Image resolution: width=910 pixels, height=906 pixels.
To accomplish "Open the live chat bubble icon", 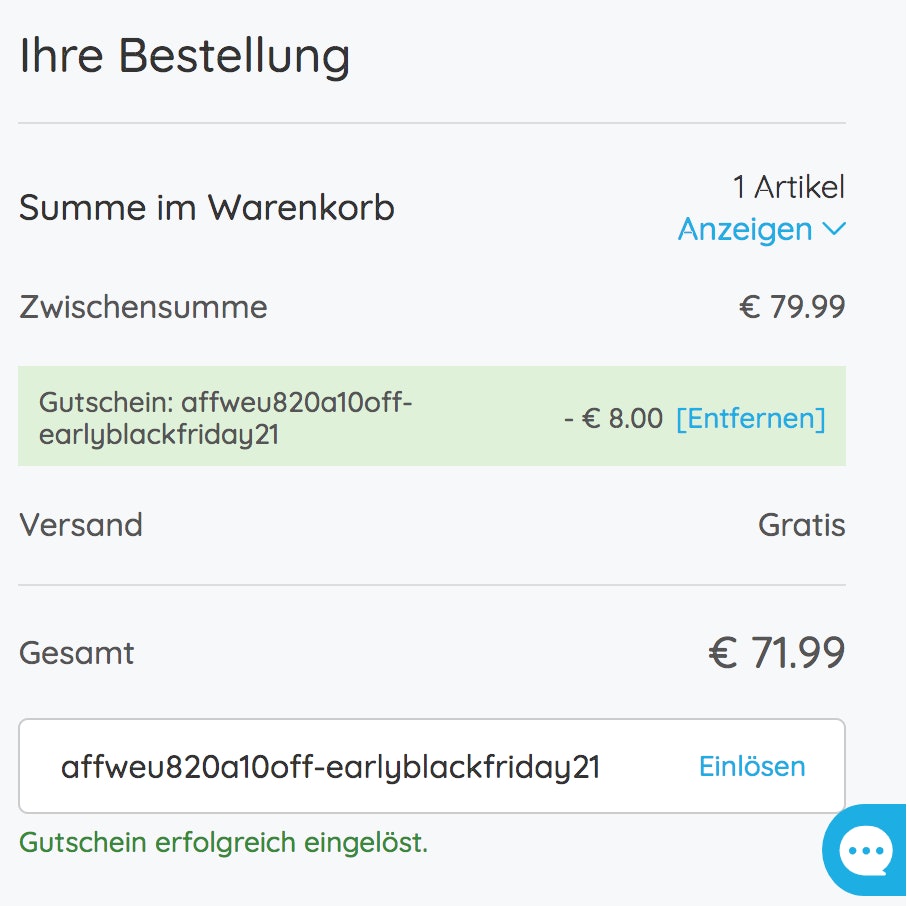I will pyautogui.click(x=866, y=851).
